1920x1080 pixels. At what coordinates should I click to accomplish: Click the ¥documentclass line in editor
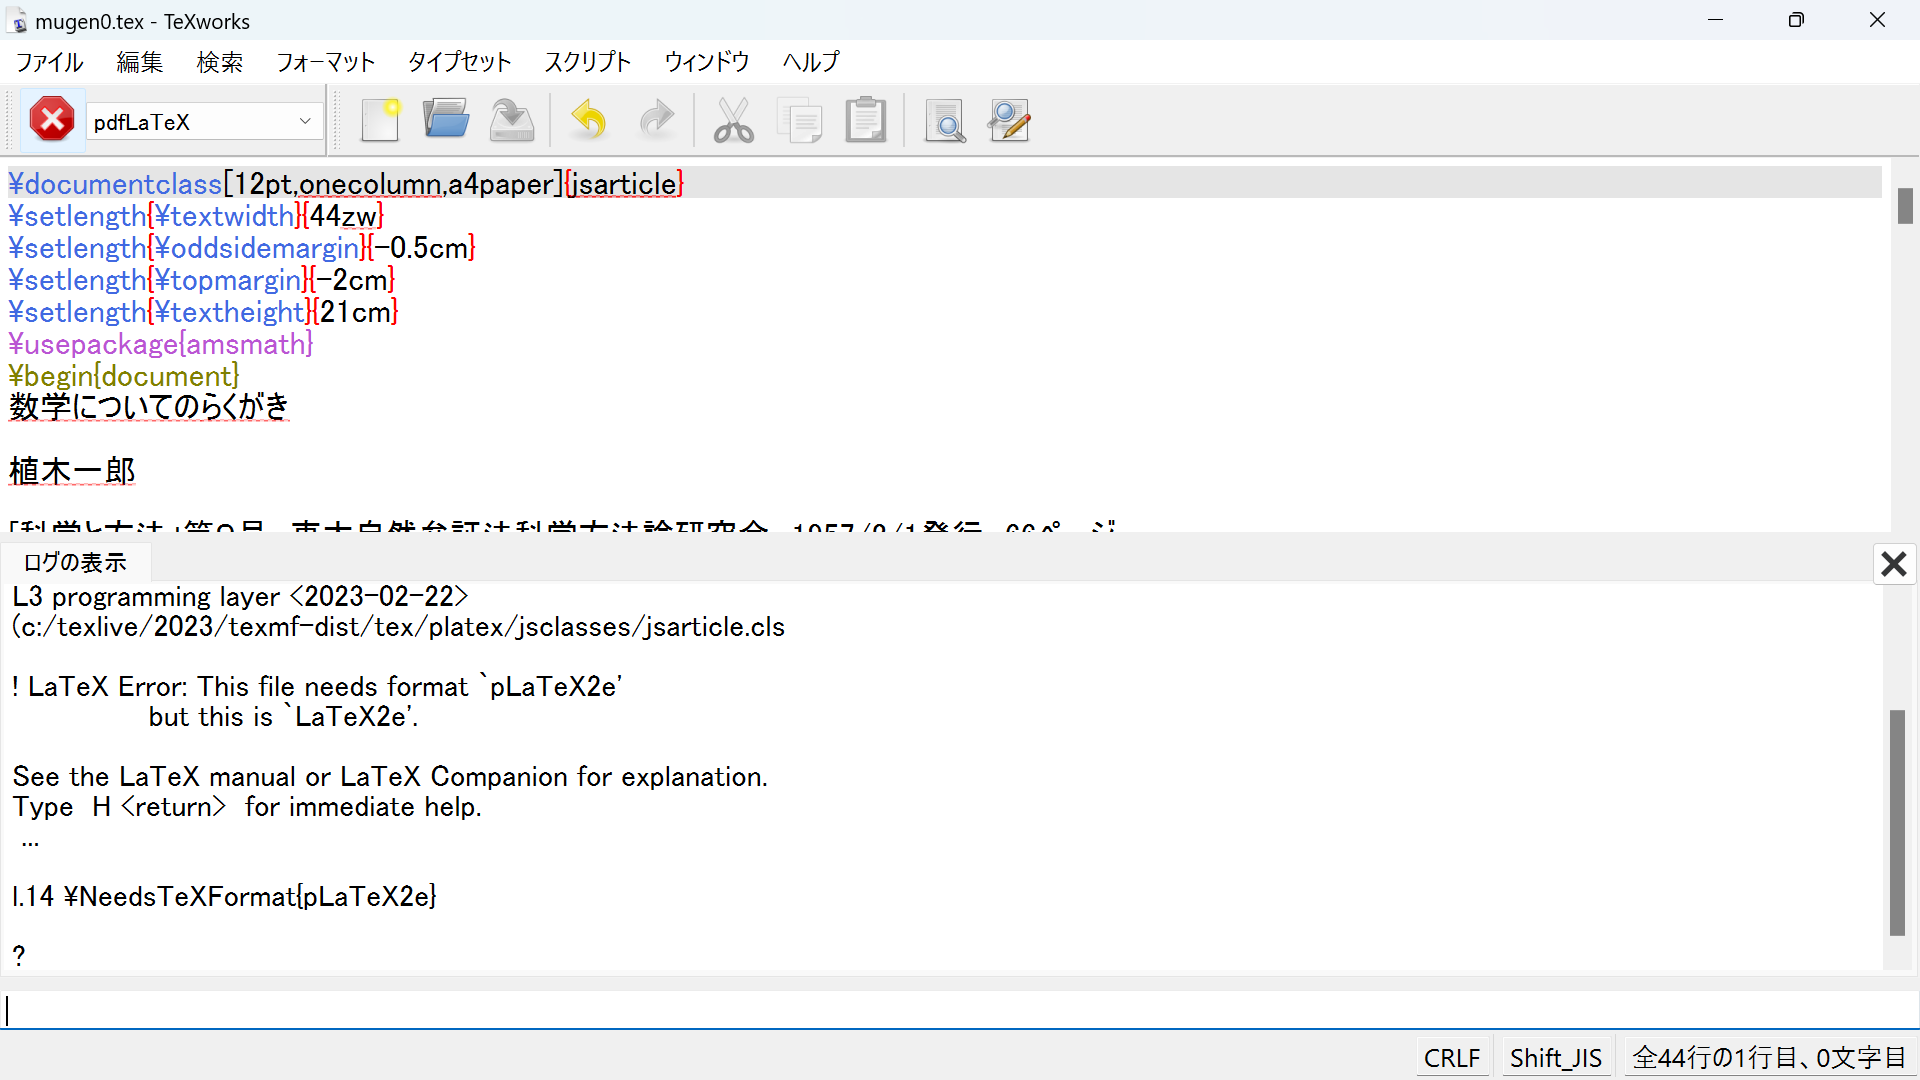pyautogui.click(x=346, y=184)
